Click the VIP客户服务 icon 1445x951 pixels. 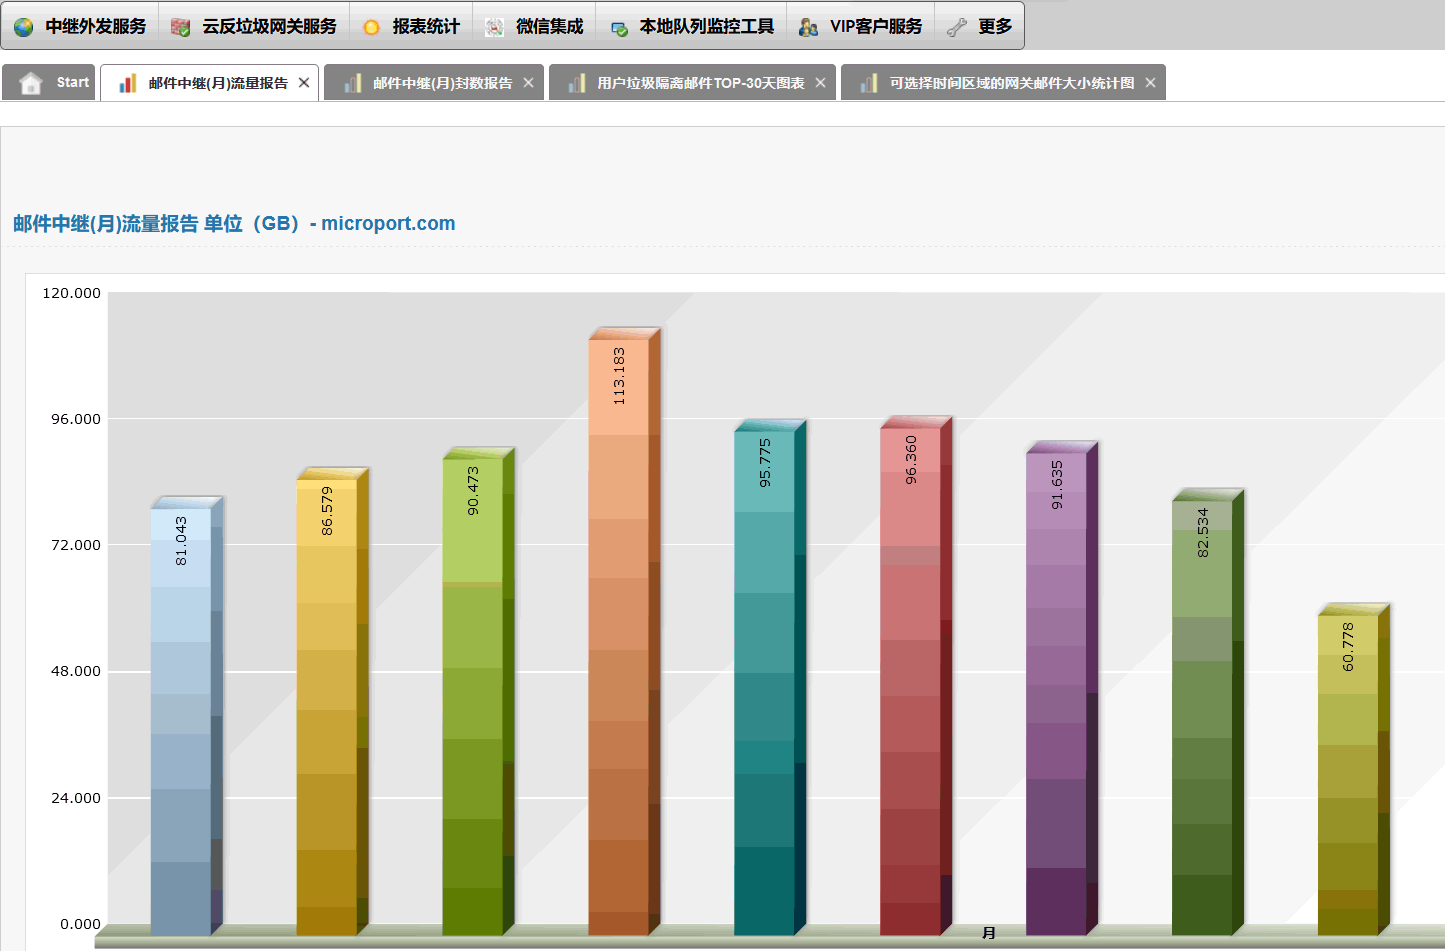tap(806, 26)
